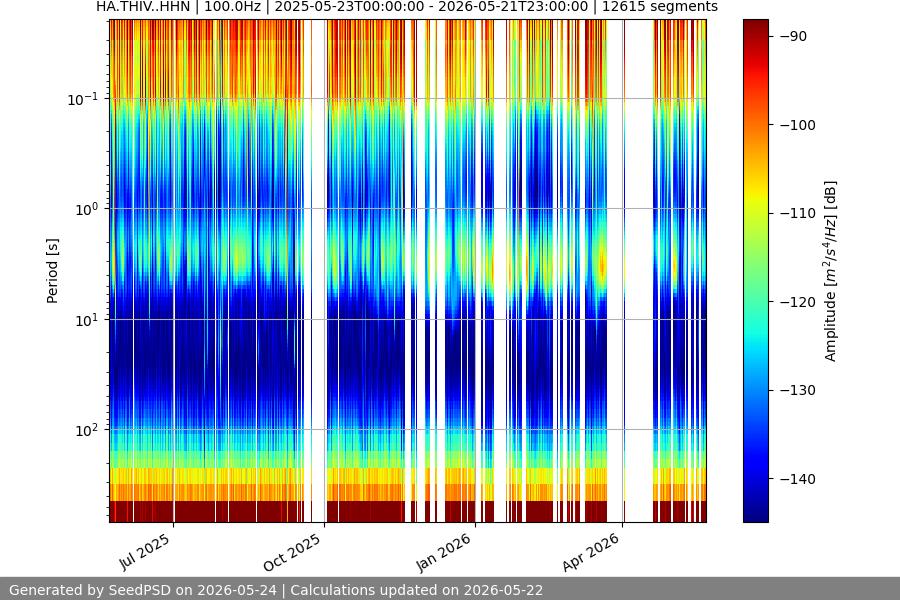
Task: Click the 10⁻¹ y-axis tick label
Action: [82, 99]
